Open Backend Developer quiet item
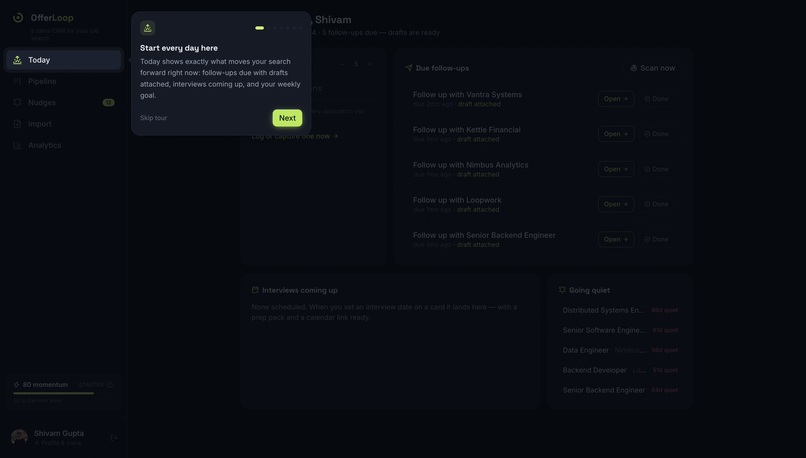 pyautogui.click(x=620, y=370)
